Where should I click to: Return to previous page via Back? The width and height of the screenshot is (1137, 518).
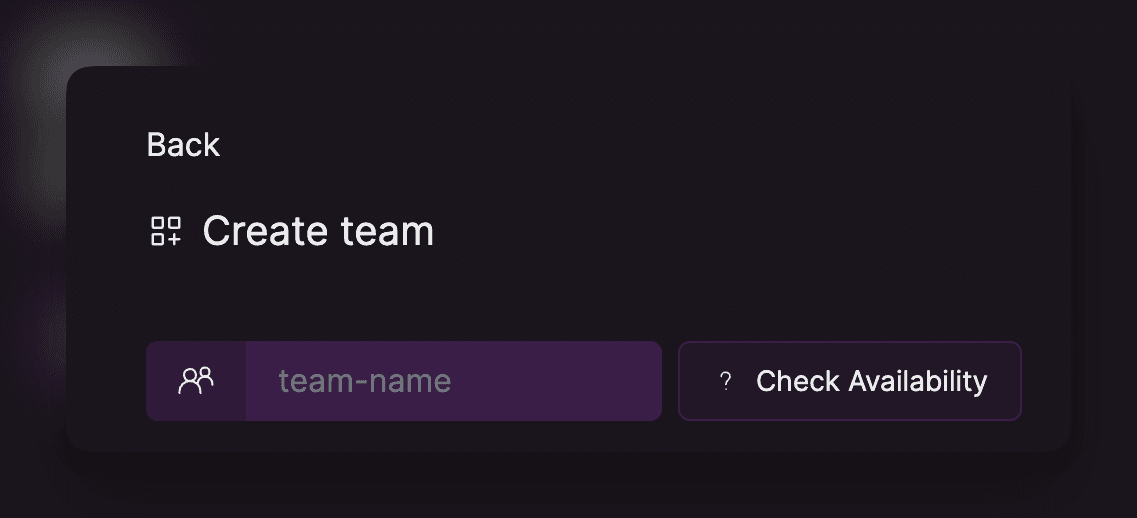tap(183, 145)
